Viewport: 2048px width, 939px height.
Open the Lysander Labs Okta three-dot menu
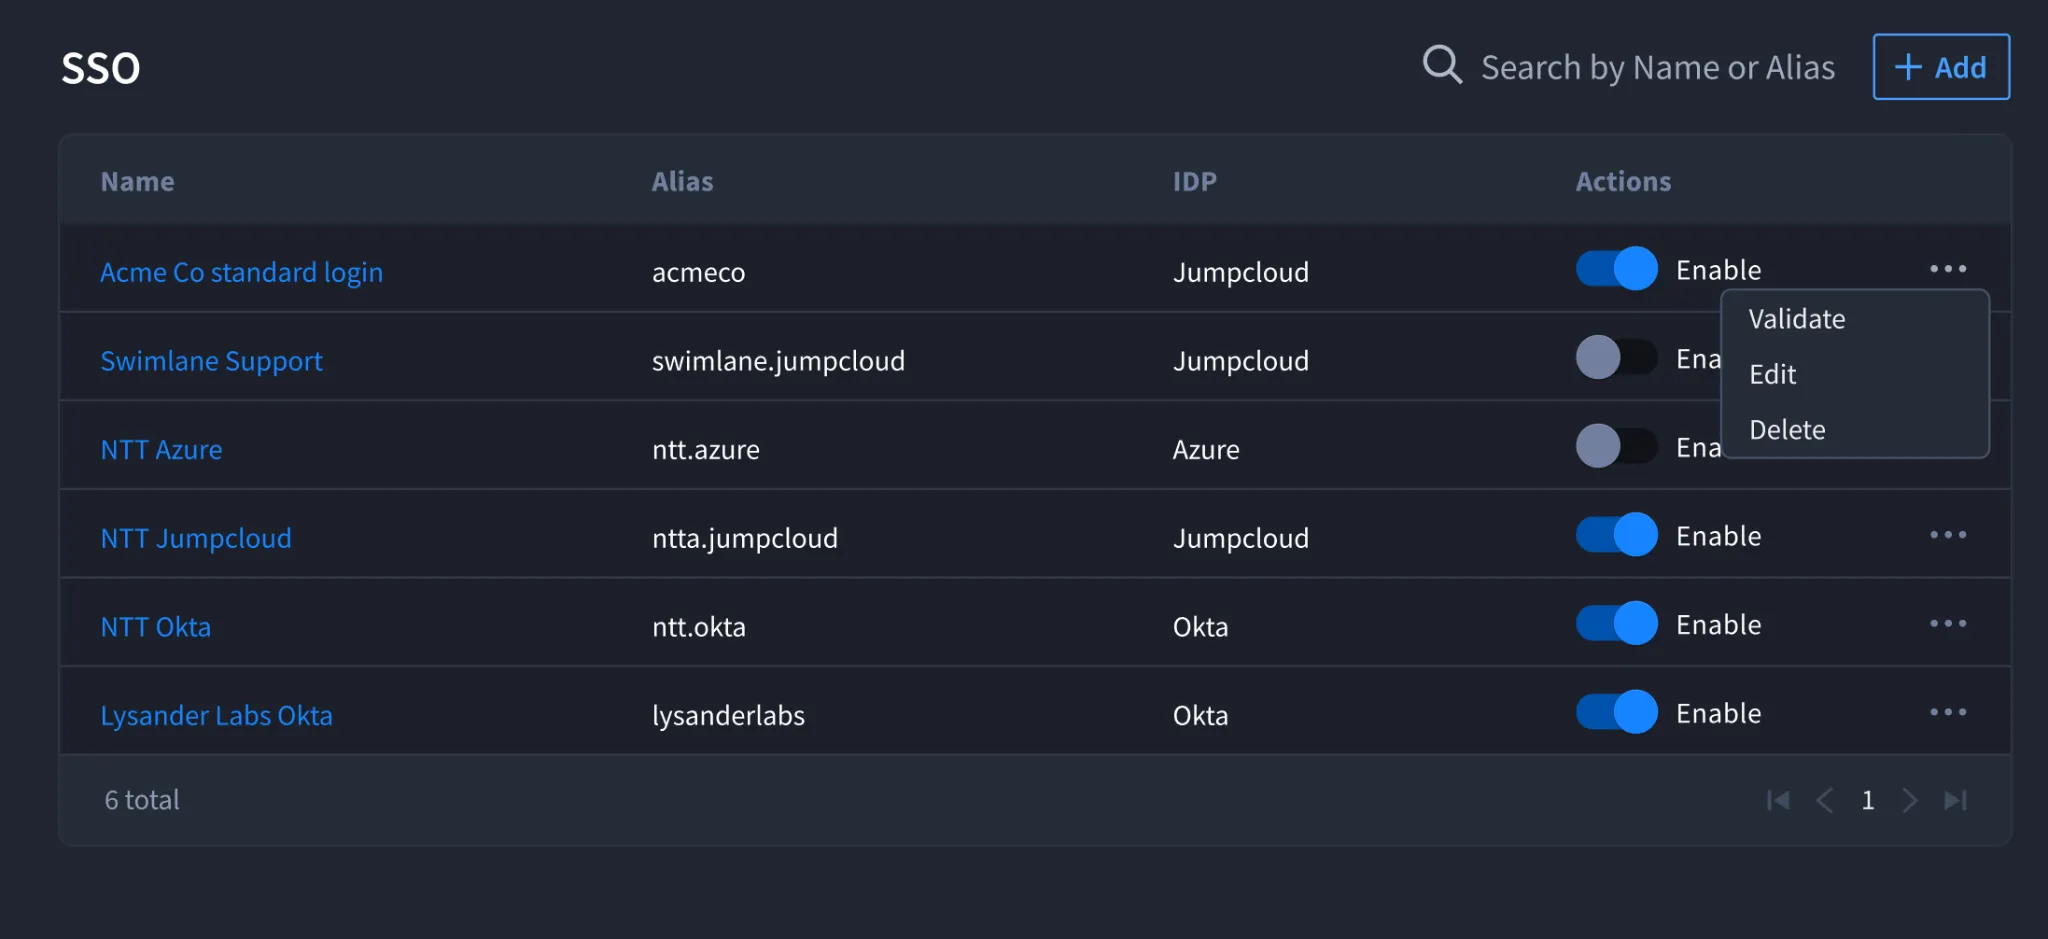[x=1948, y=713]
